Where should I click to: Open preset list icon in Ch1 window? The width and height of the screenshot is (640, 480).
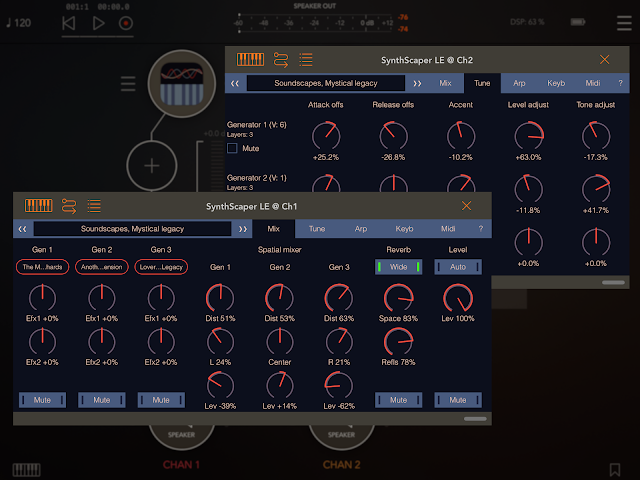click(x=94, y=206)
